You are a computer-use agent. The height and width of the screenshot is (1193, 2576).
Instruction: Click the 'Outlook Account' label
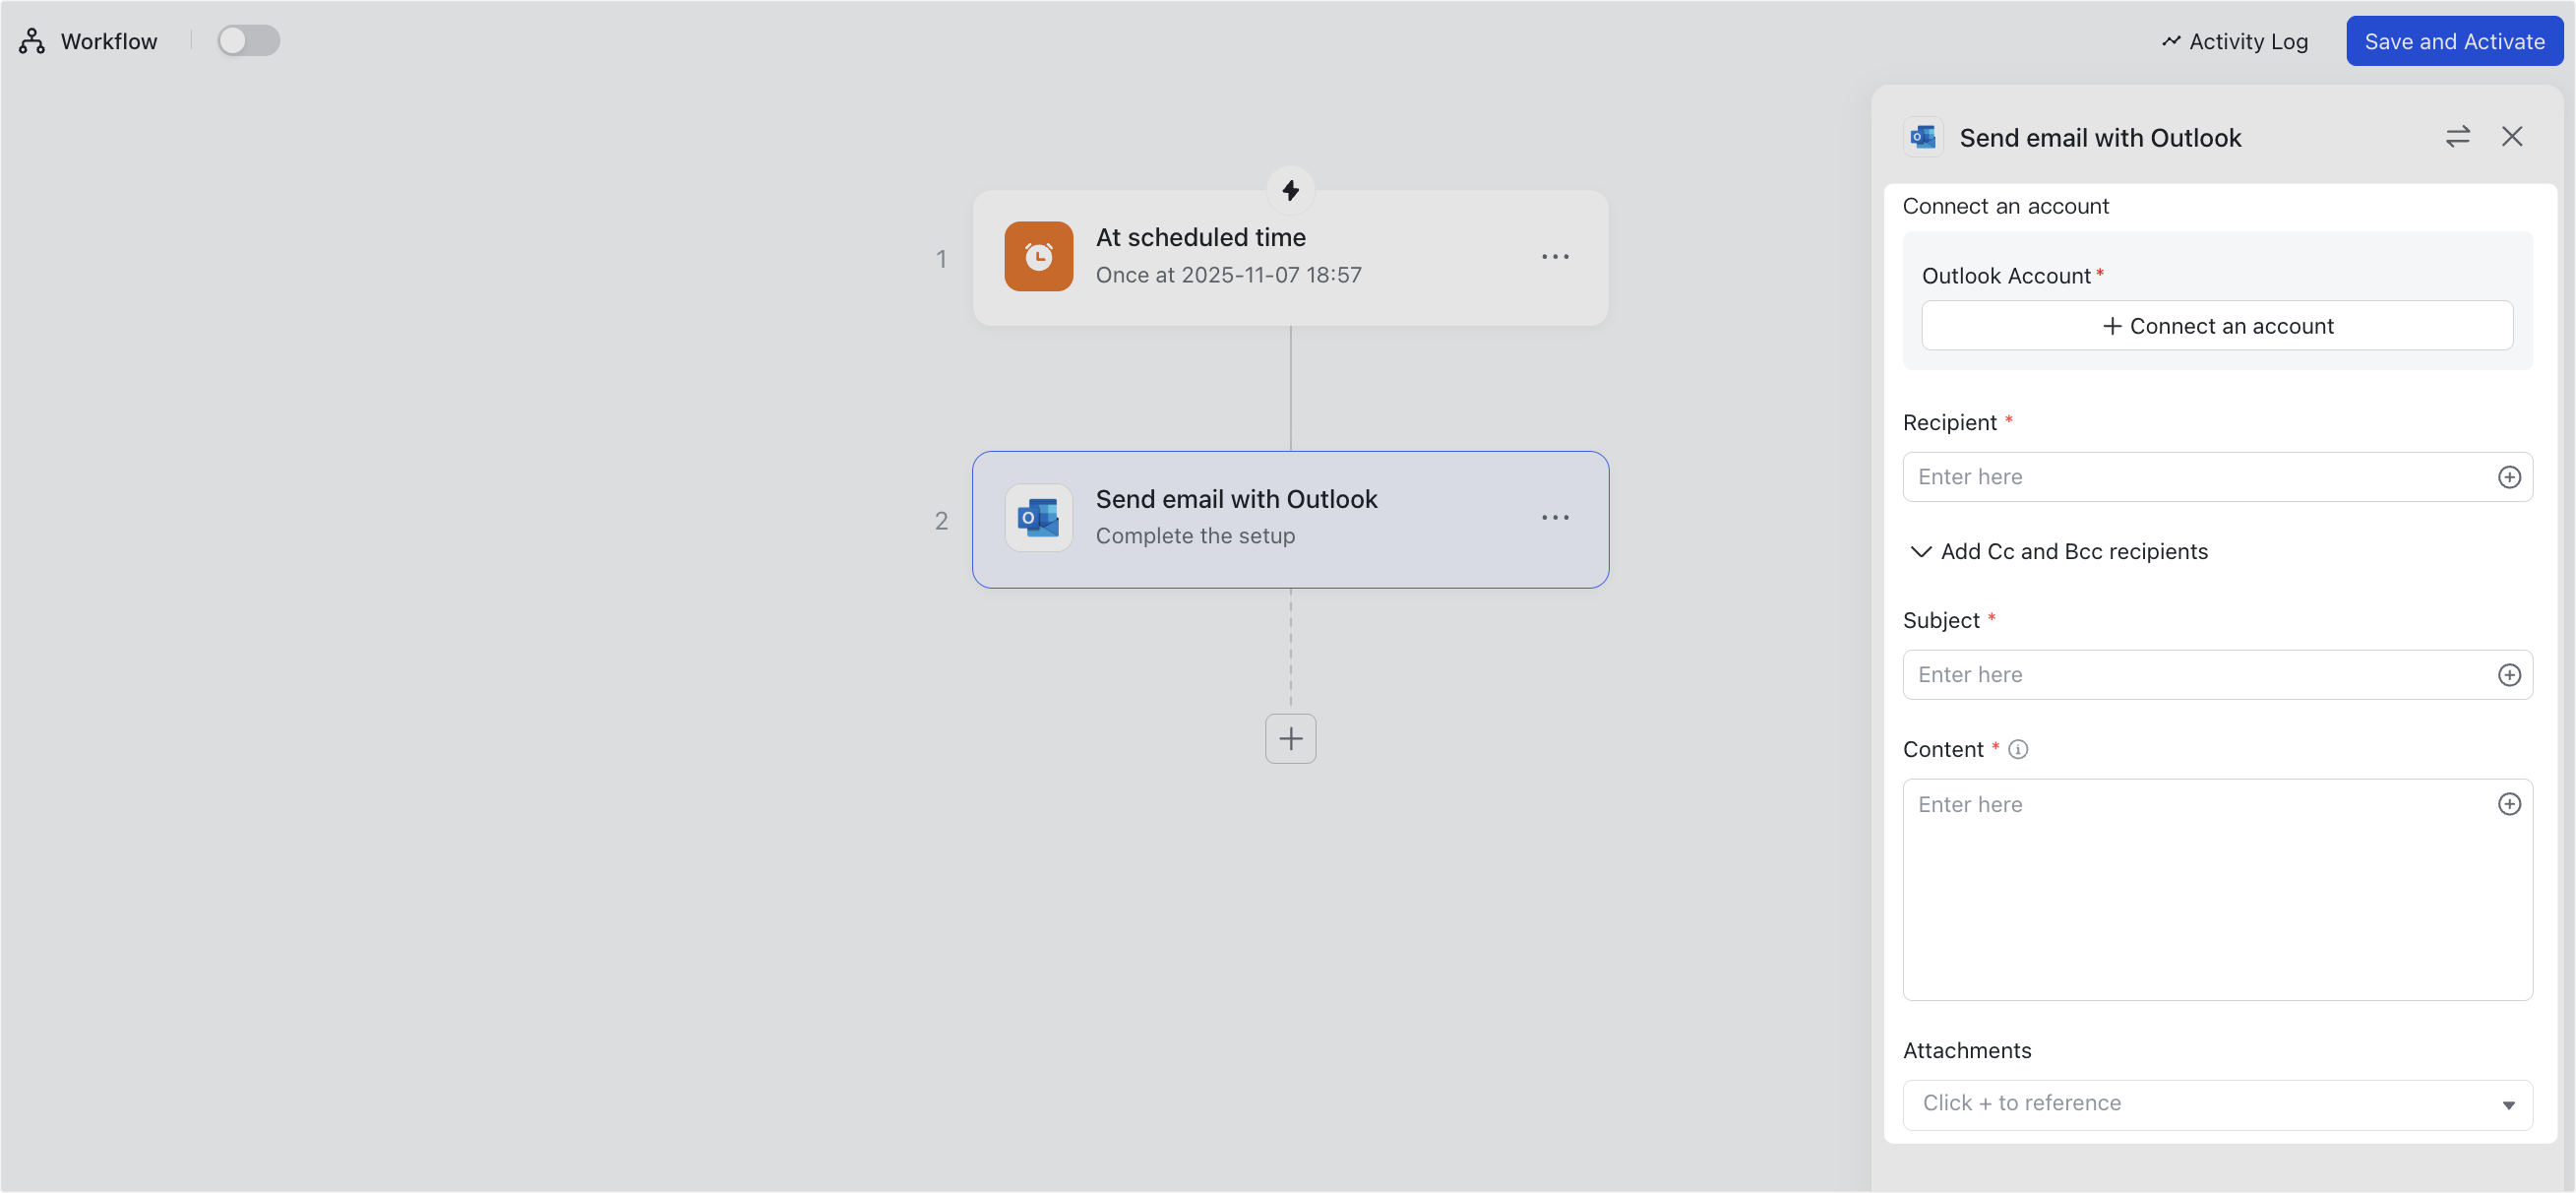point(2005,276)
